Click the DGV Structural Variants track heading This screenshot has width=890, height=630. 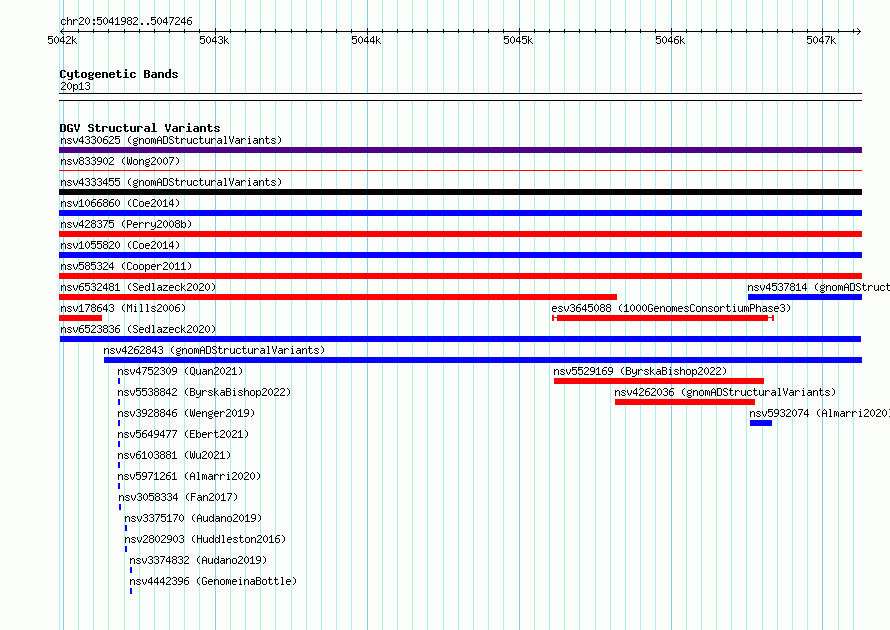[x=140, y=128]
